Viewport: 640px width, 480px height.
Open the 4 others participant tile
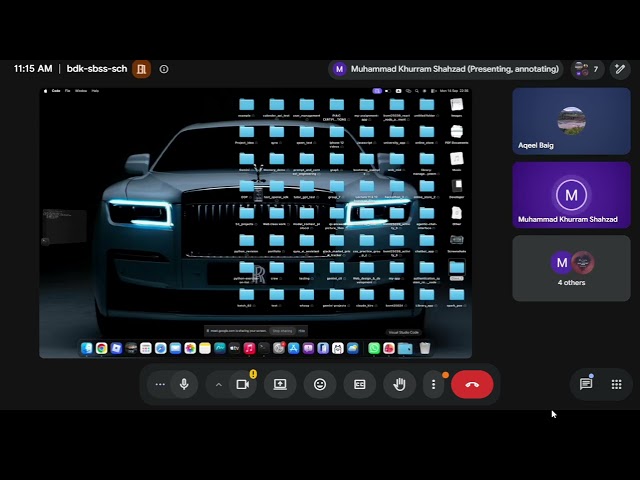(x=571, y=268)
